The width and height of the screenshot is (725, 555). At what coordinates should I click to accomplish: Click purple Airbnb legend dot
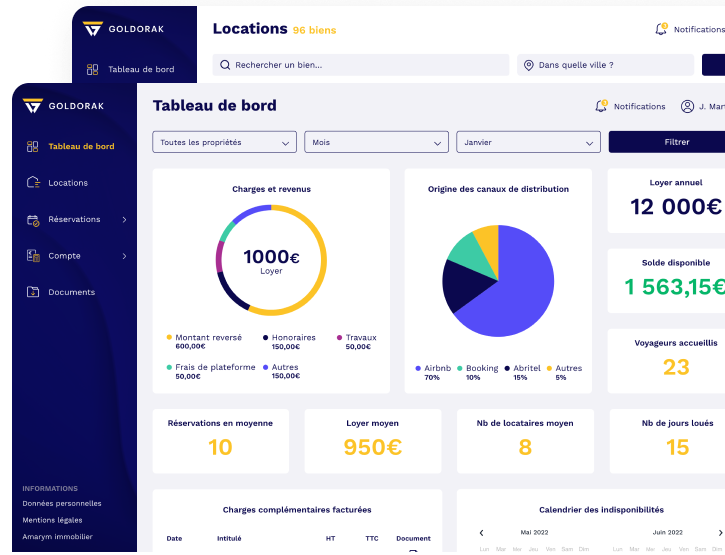tap(418, 368)
